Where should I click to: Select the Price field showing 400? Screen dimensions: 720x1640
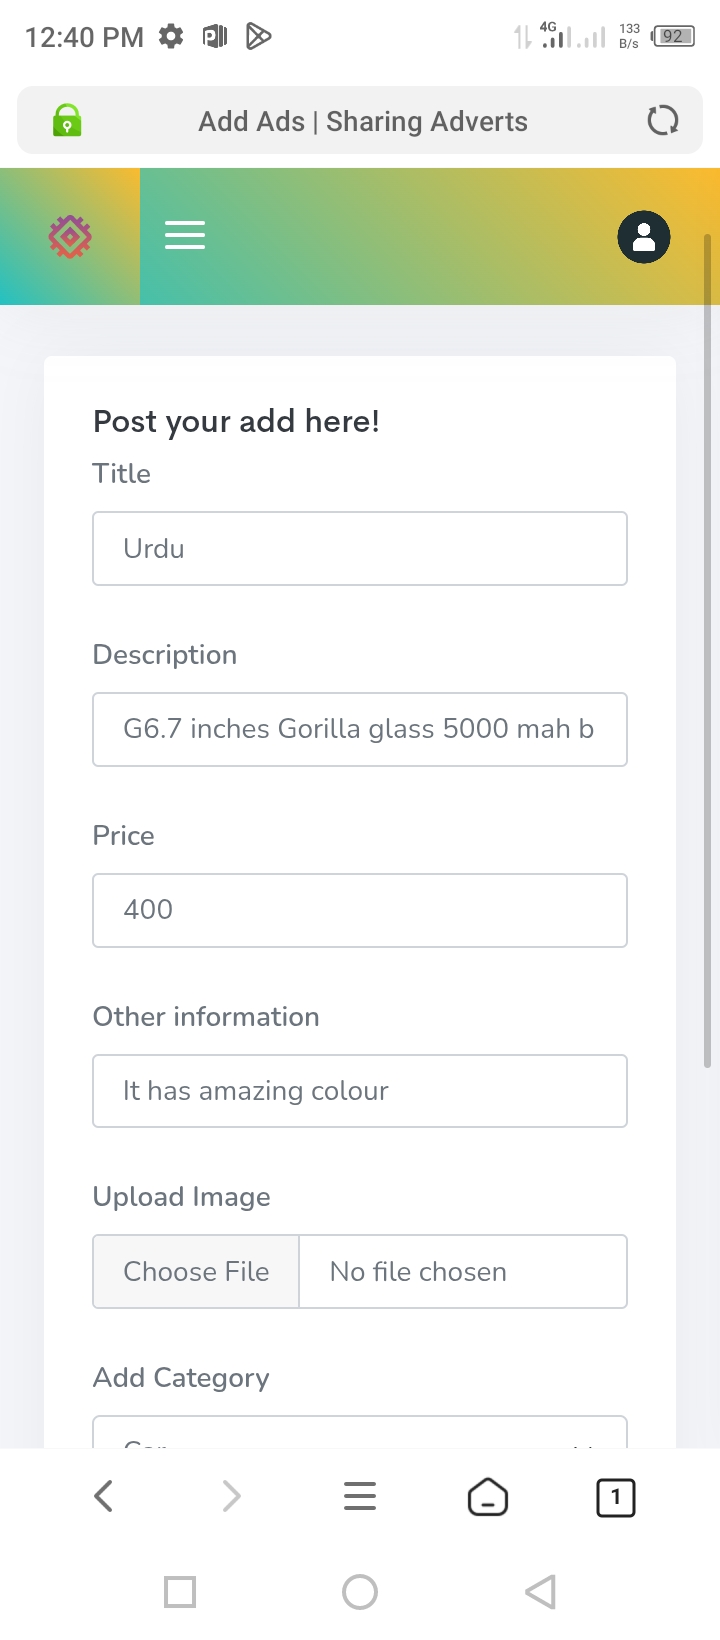pos(360,910)
